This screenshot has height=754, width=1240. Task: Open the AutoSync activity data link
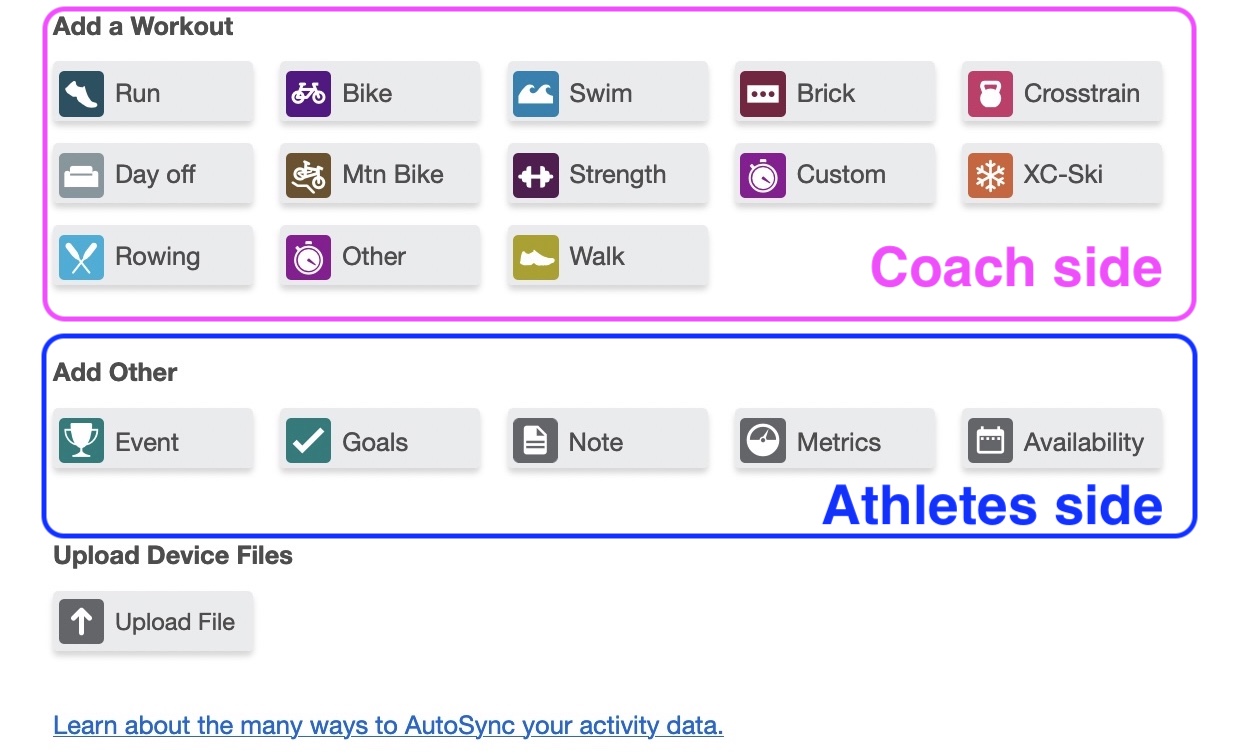(x=388, y=725)
